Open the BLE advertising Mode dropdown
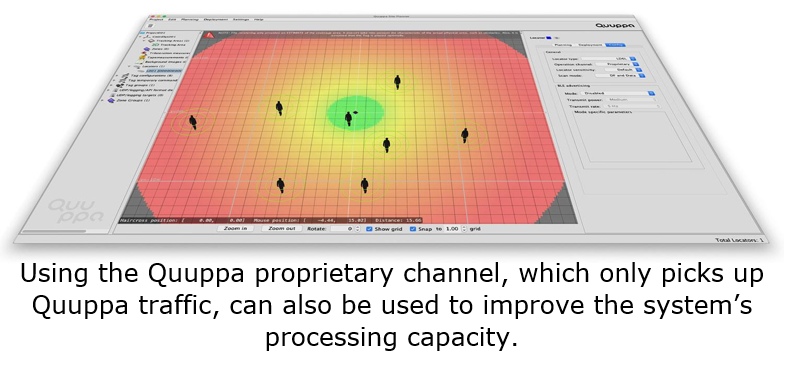The width and height of the screenshot is (789, 366). pos(617,93)
